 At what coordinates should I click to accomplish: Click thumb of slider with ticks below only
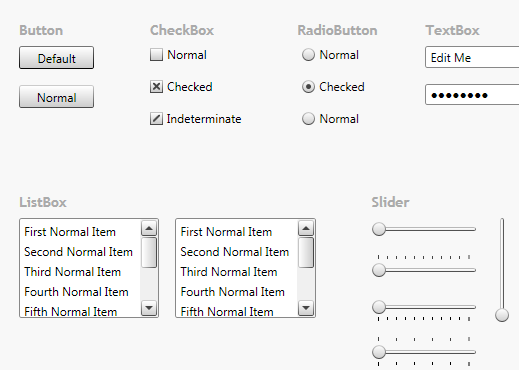(x=379, y=307)
